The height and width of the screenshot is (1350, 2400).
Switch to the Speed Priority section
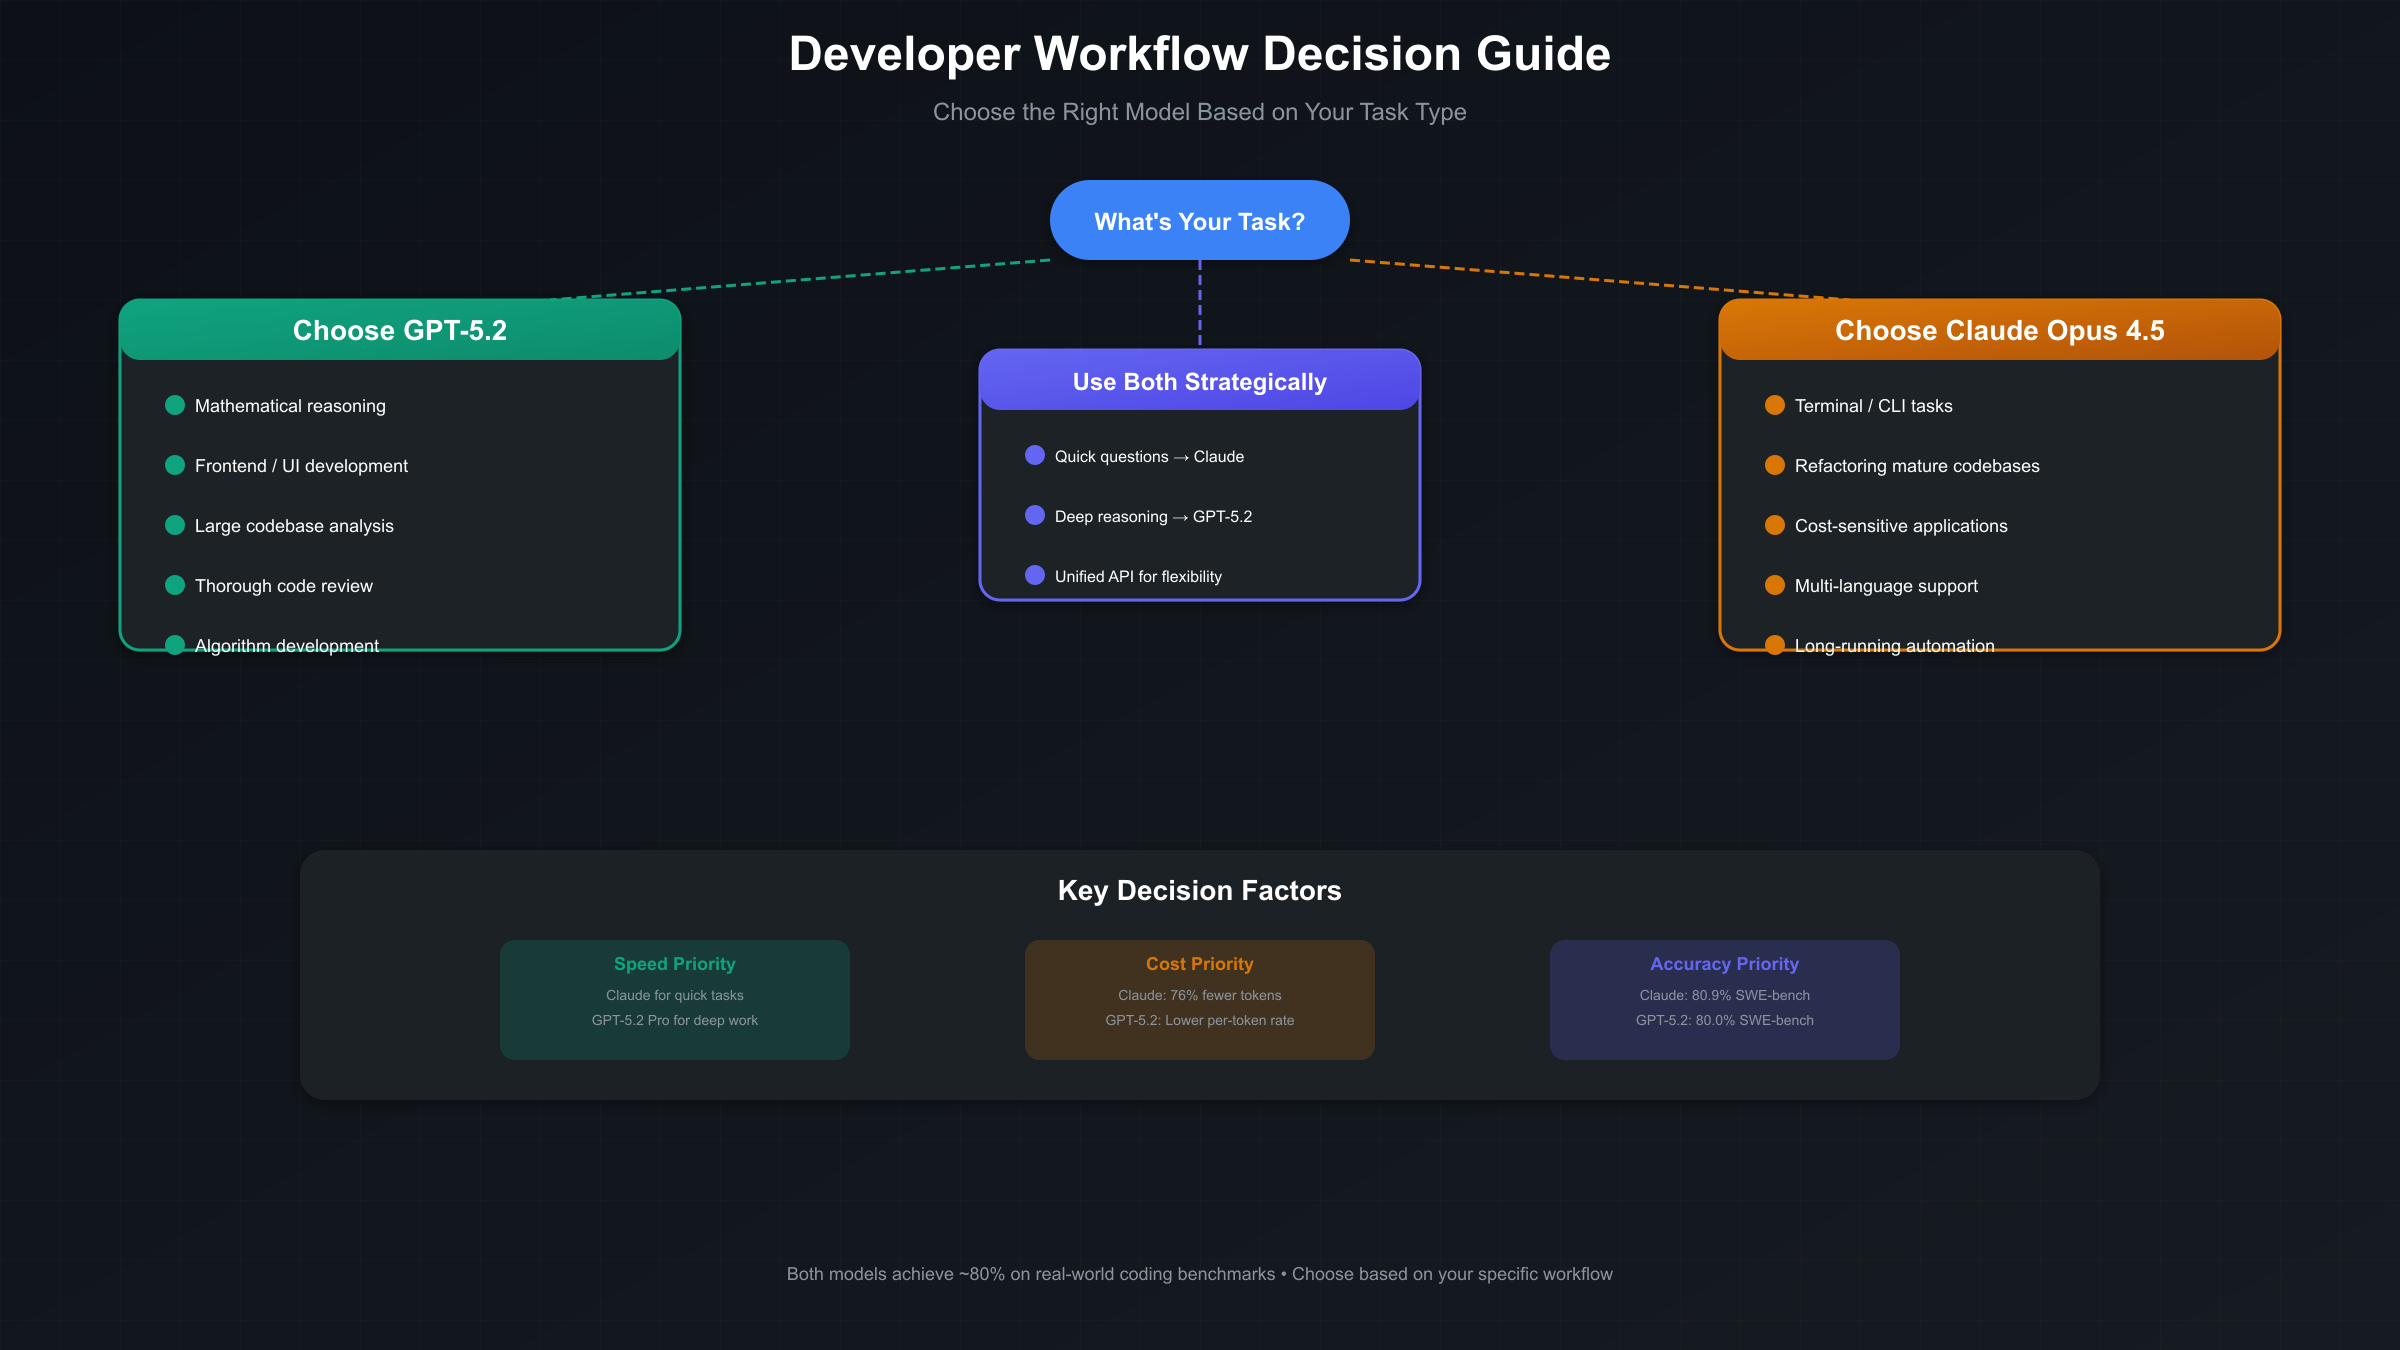675,998
